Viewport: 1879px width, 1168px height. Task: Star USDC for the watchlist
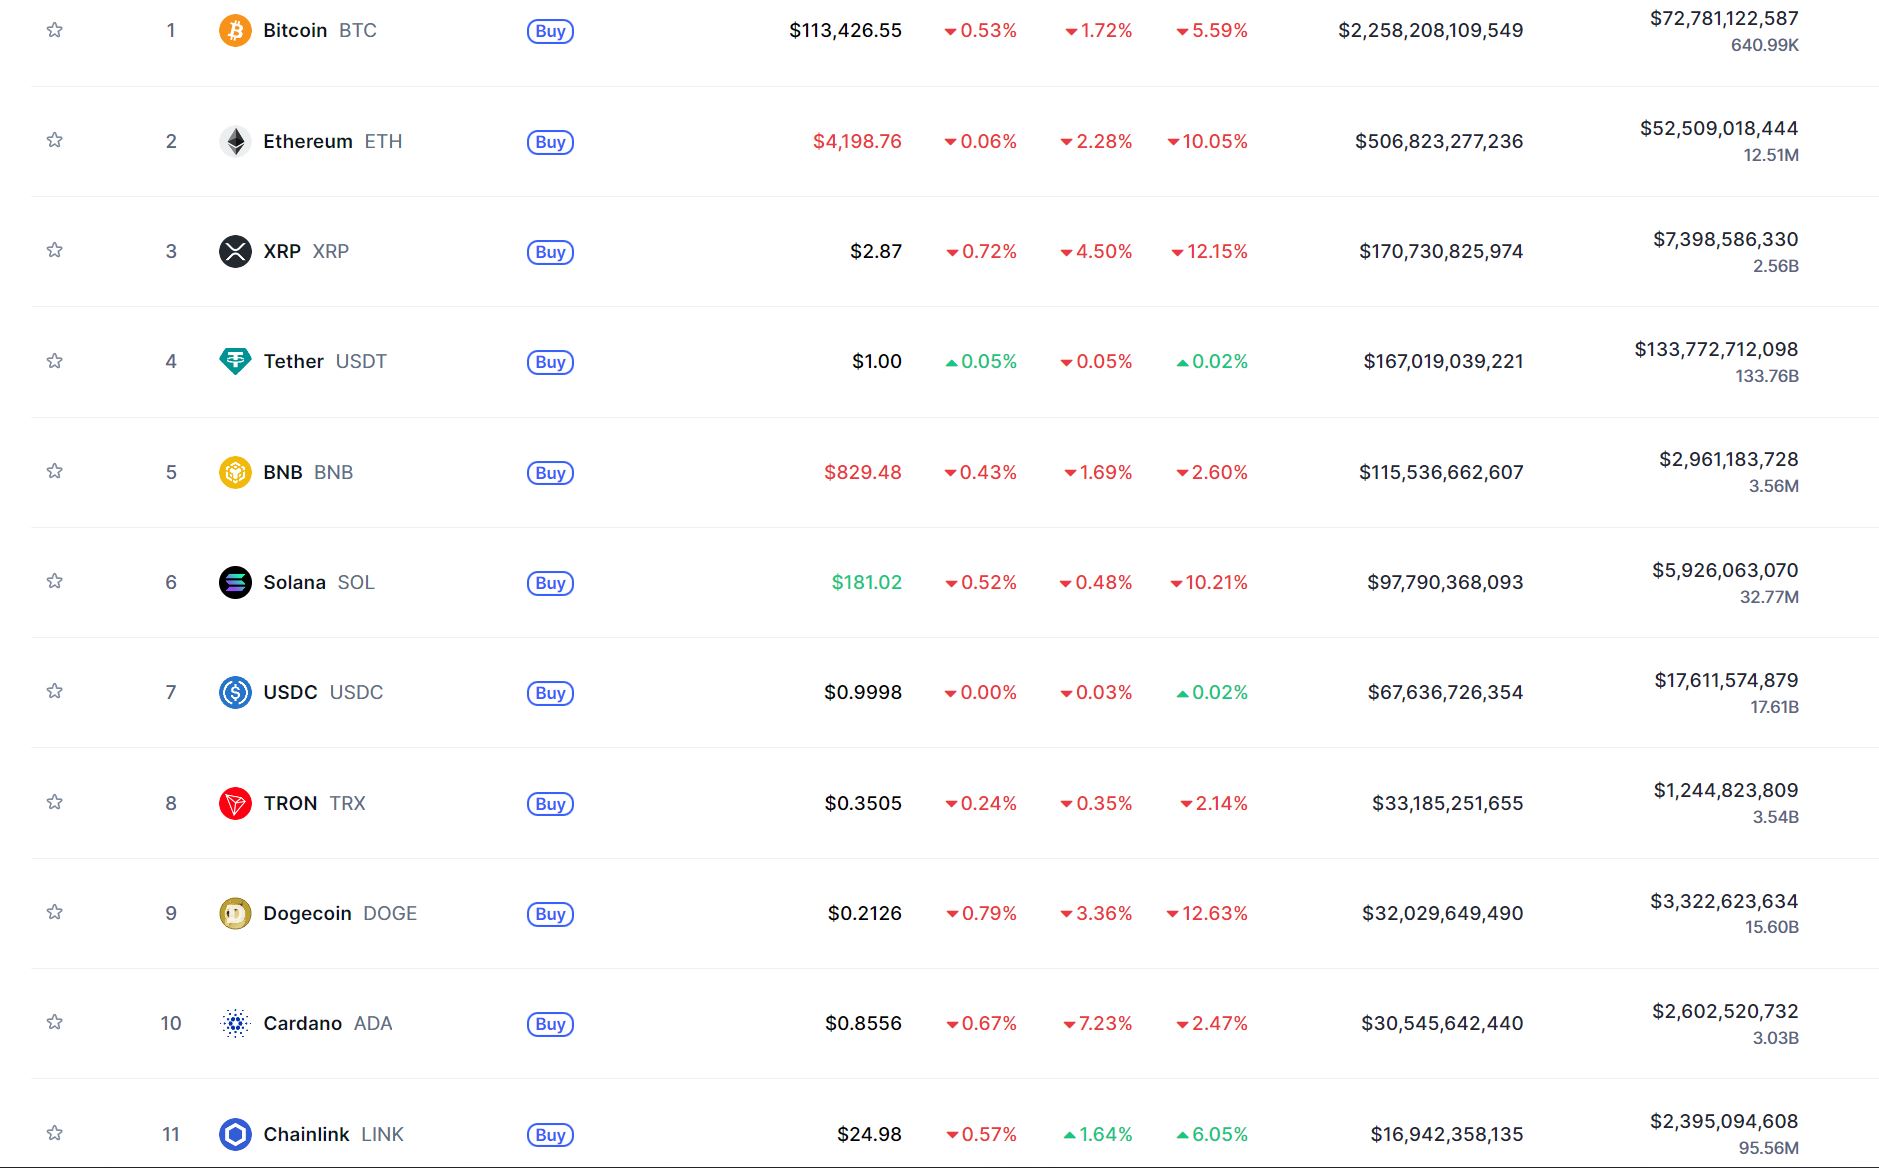click(x=55, y=691)
